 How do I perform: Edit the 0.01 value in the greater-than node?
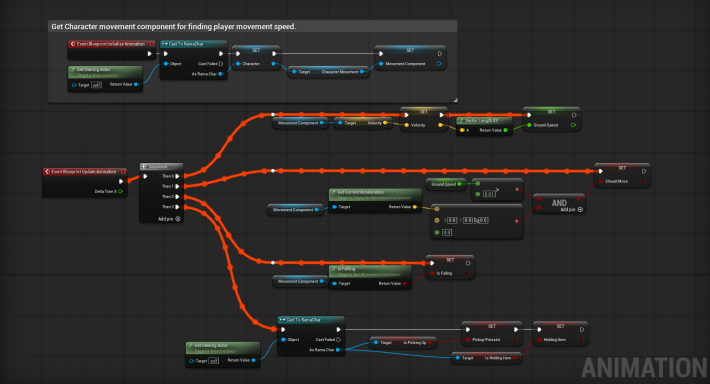pyautogui.click(x=489, y=194)
